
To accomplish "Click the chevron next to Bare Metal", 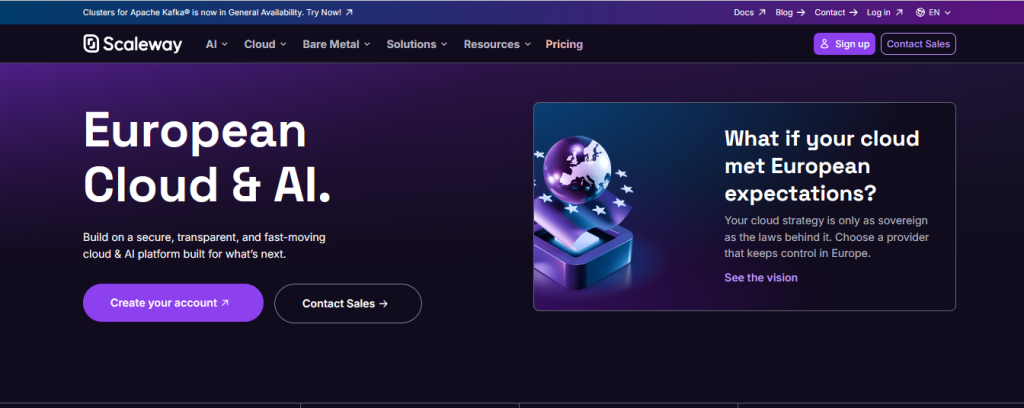I will click(367, 44).
